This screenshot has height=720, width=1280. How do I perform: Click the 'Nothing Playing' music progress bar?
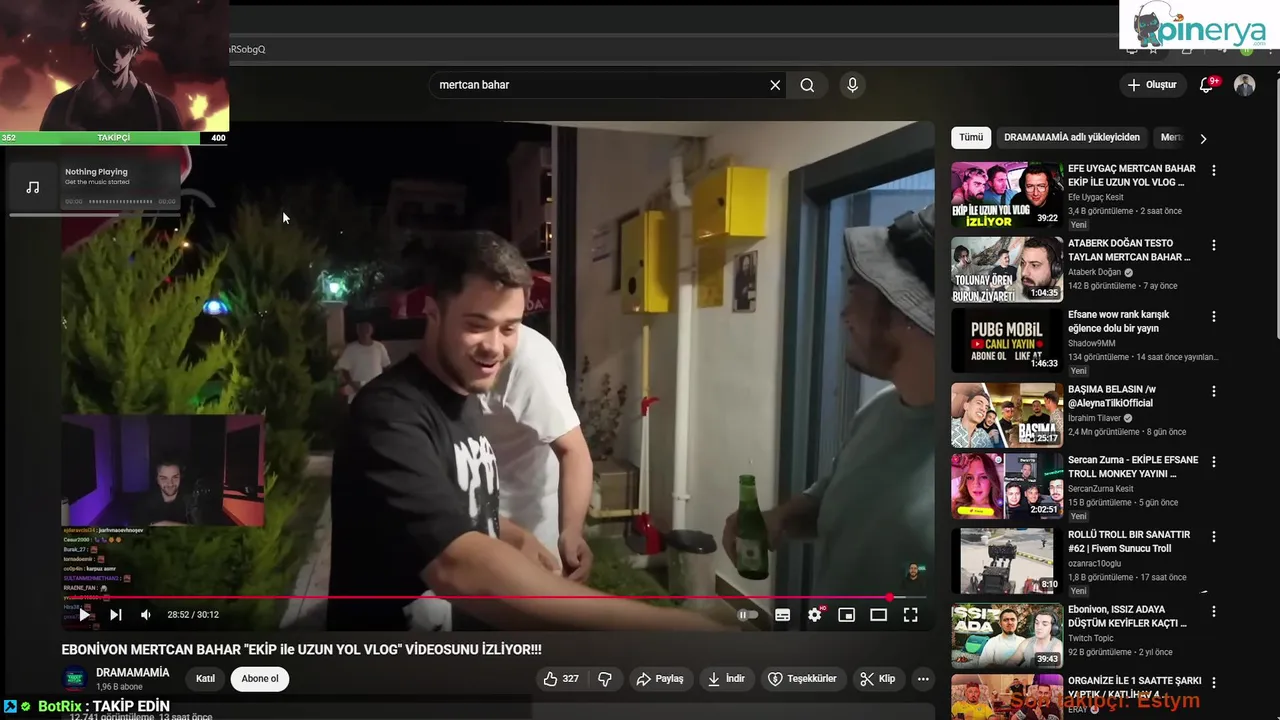tap(120, 201)
